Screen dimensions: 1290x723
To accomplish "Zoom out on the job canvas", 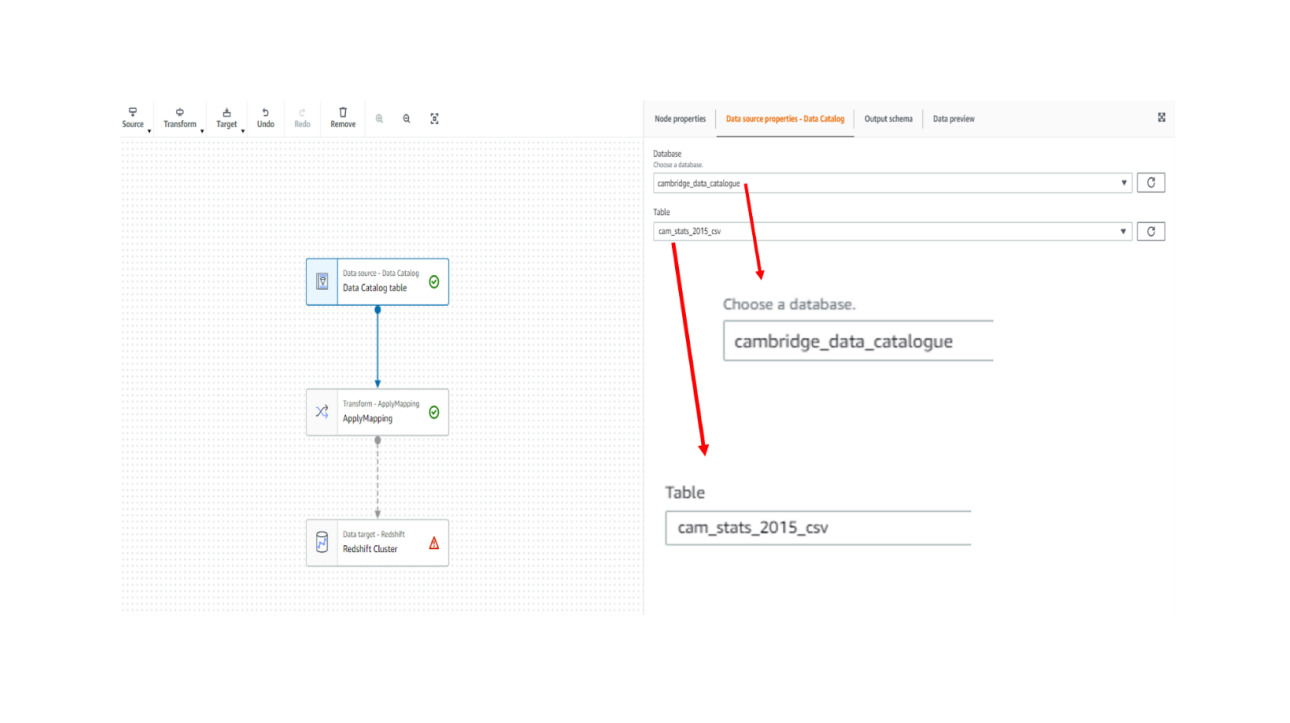I will pos(406,118).
